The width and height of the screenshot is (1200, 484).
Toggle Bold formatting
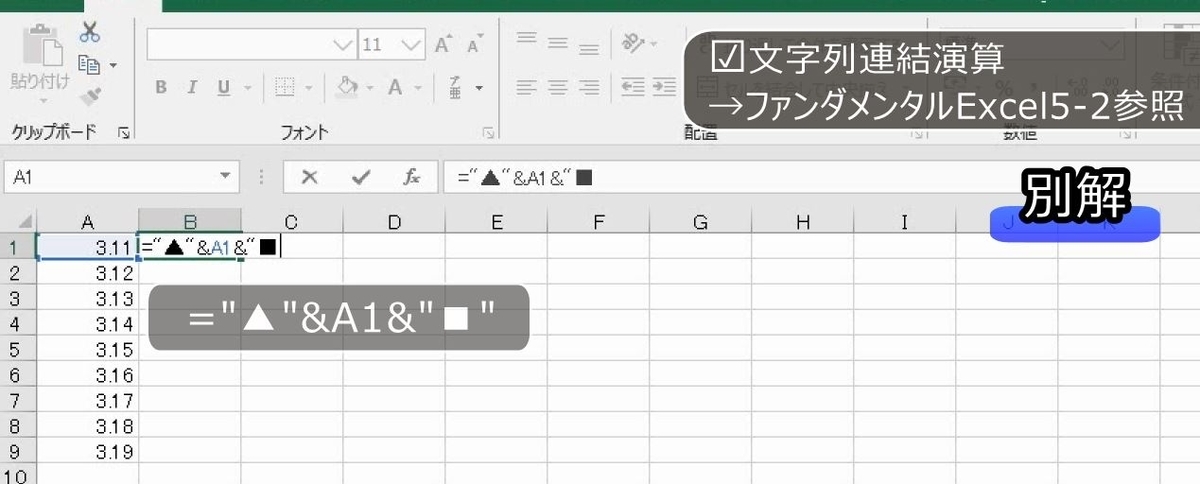(x=161, y=88)
